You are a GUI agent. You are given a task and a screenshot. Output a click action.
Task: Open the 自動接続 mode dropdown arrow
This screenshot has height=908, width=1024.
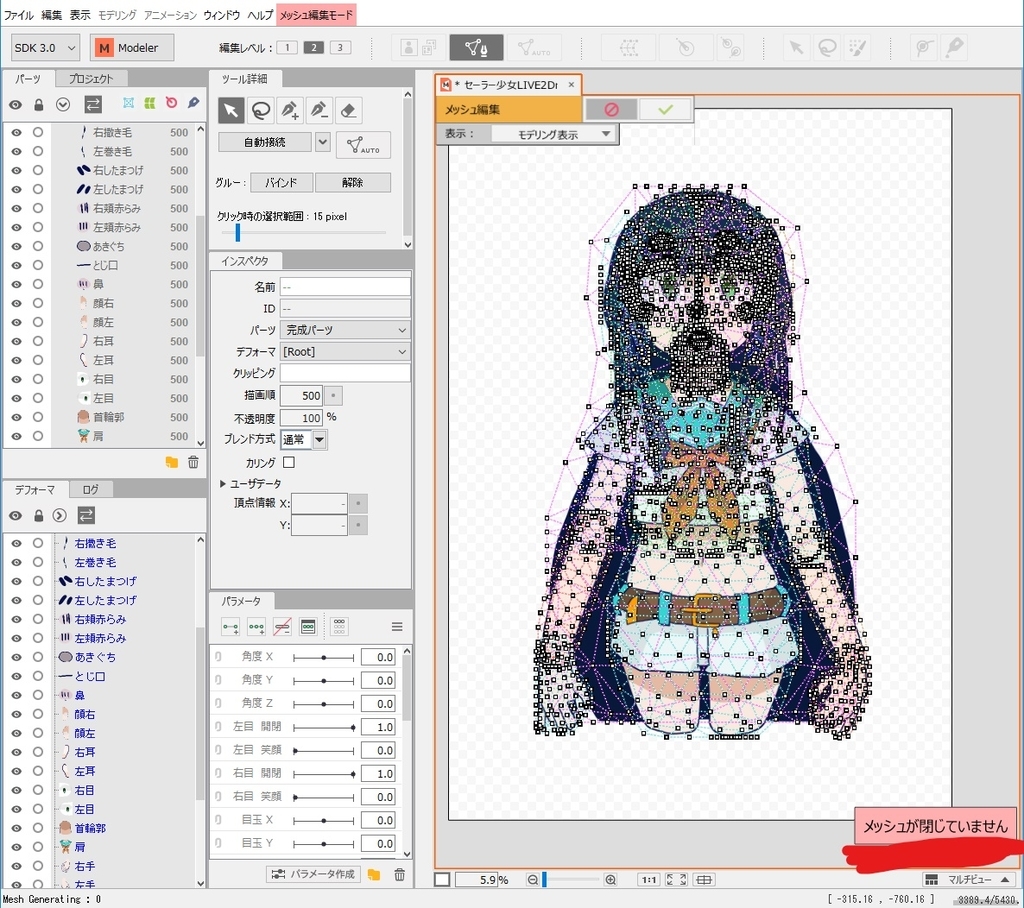(x=323, y=142)
